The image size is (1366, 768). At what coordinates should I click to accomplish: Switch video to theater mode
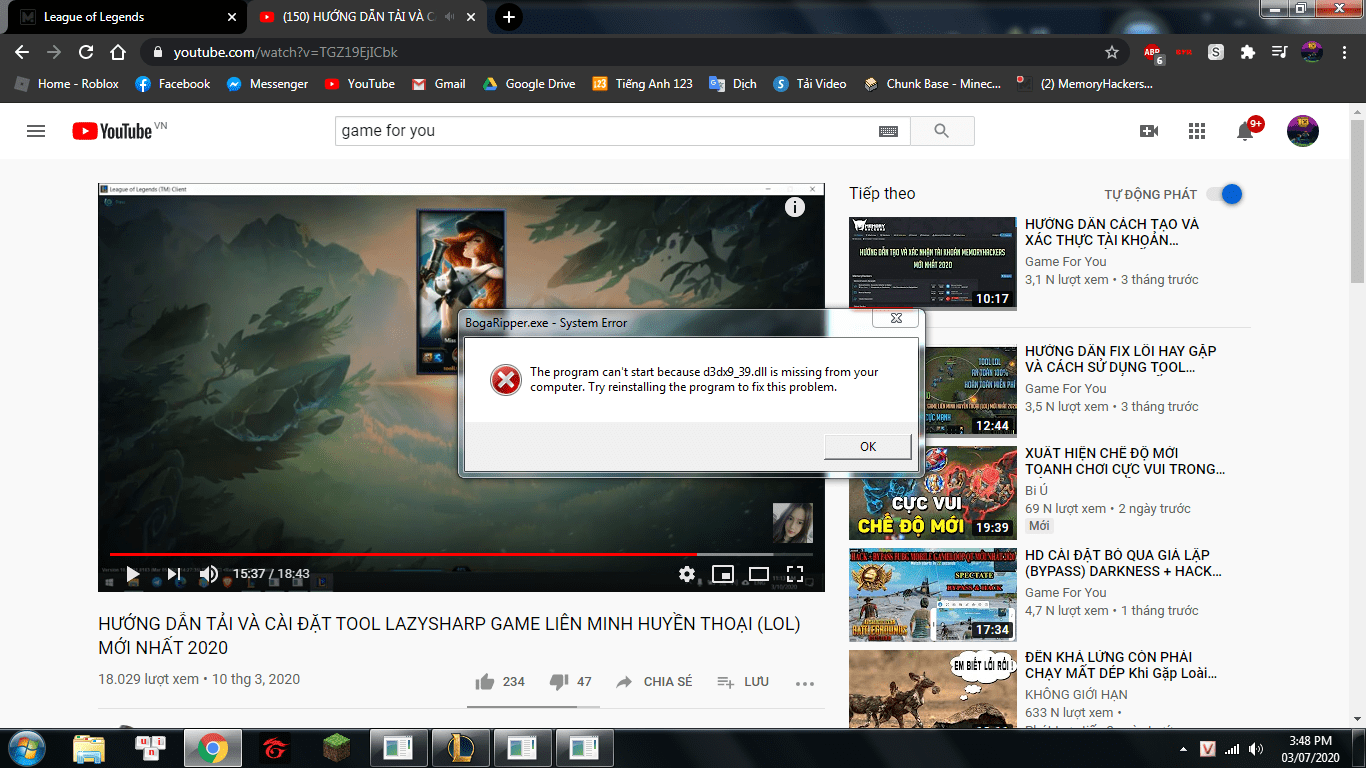coord(759,574)
